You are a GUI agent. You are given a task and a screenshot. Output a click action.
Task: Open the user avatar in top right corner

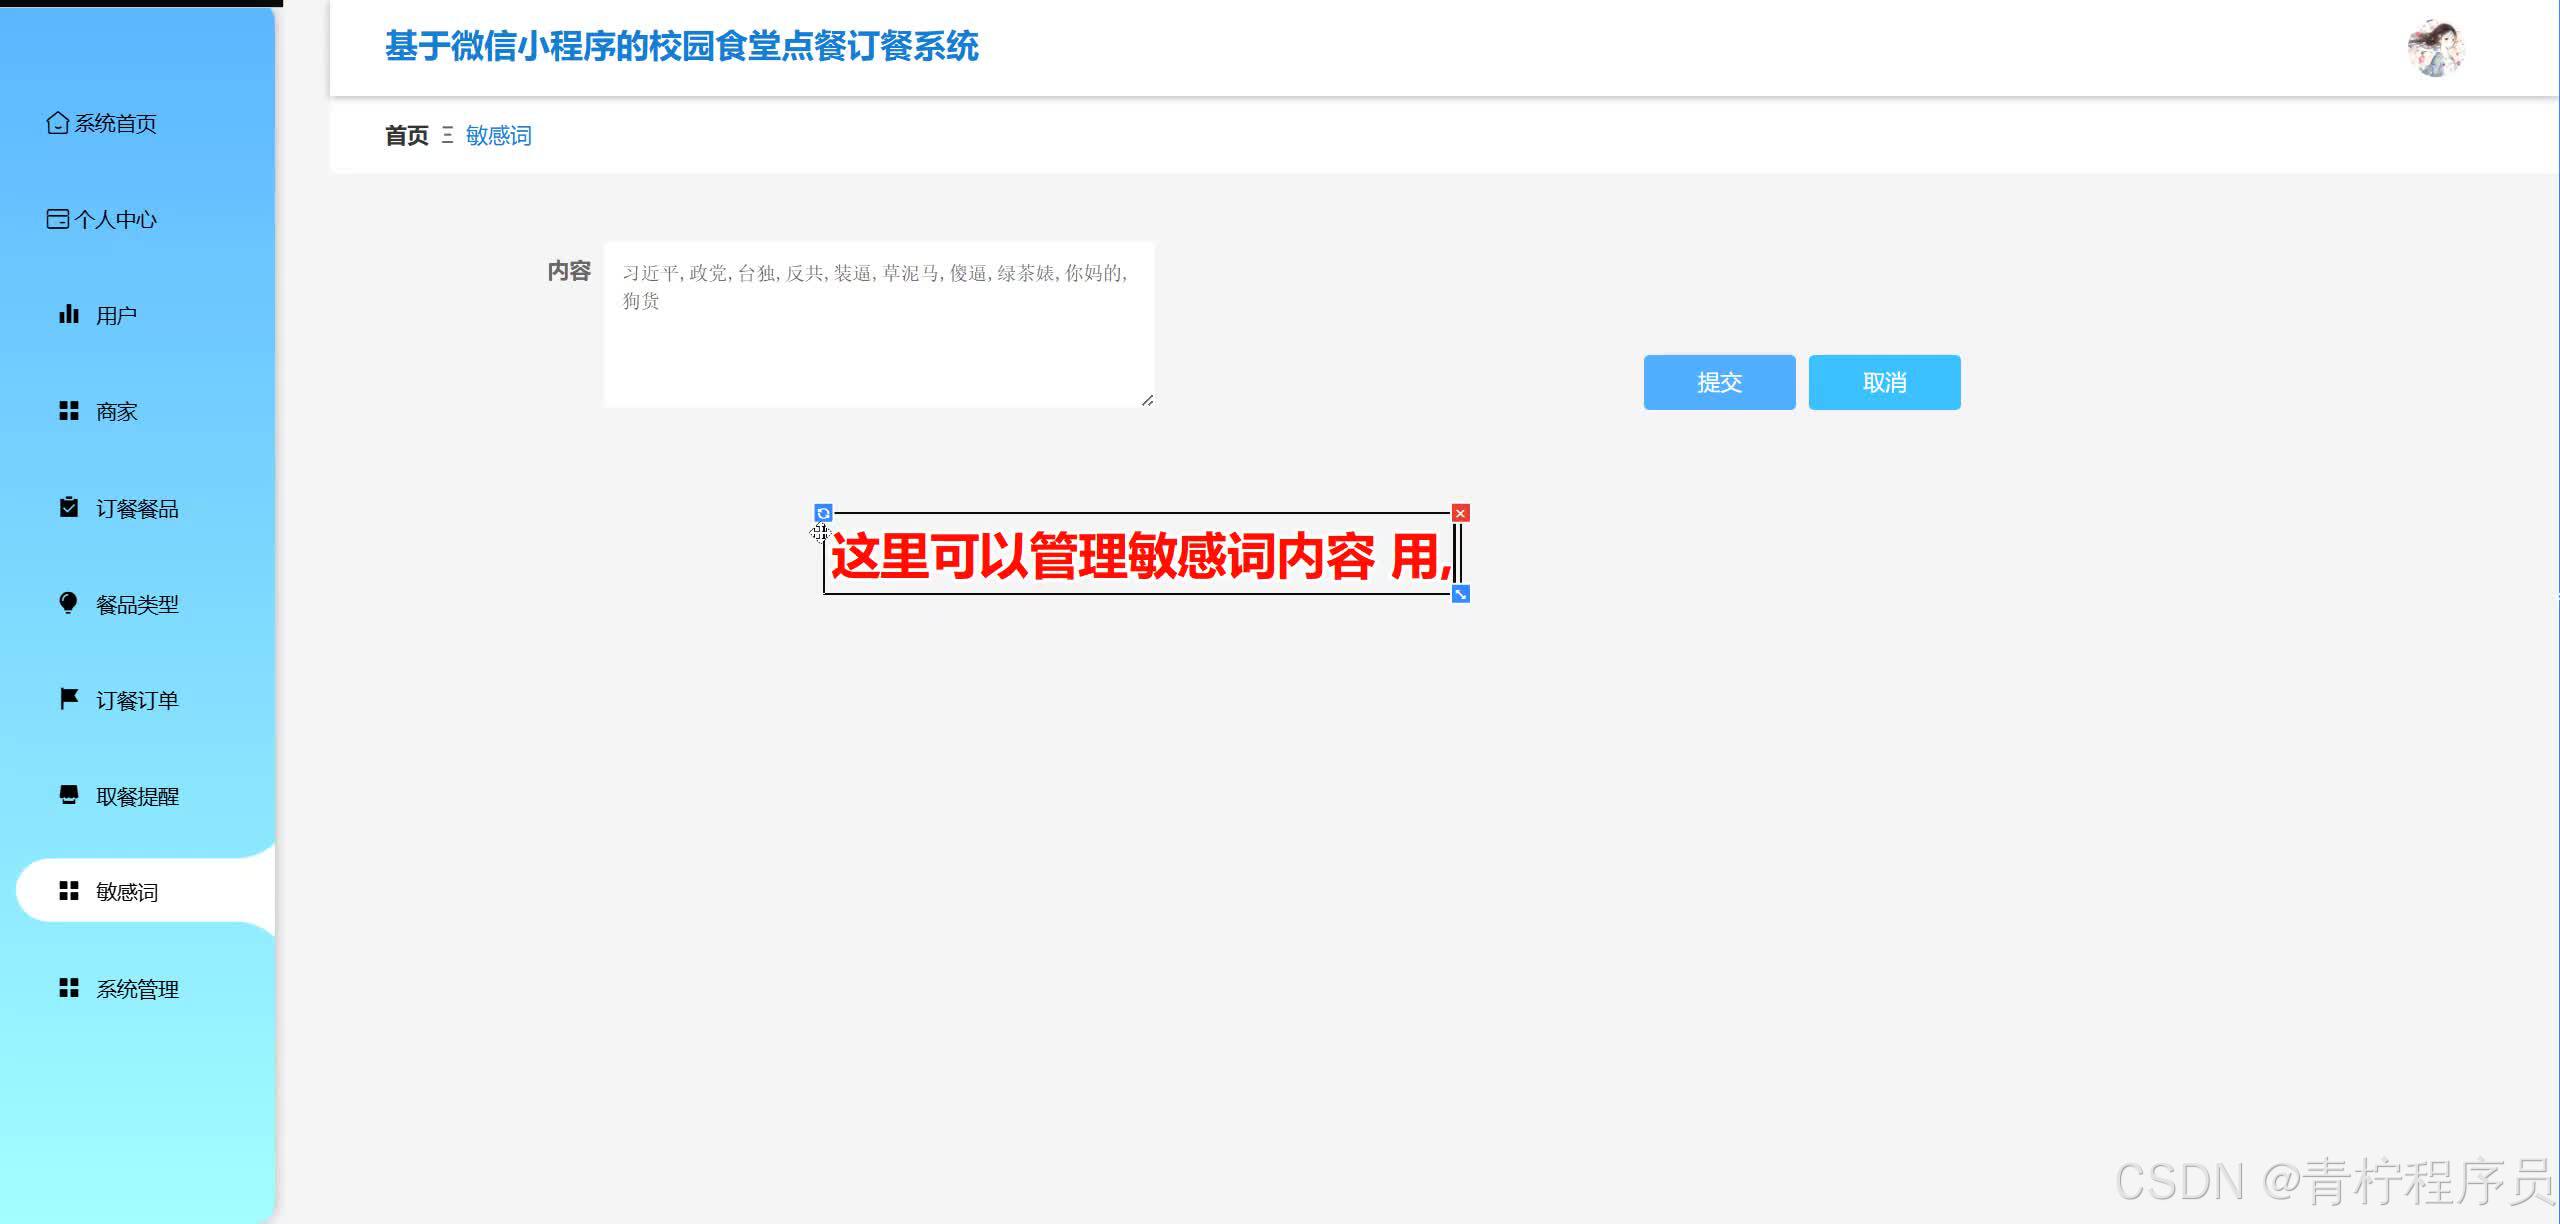pyautogui.click(x=2436, y=47)
